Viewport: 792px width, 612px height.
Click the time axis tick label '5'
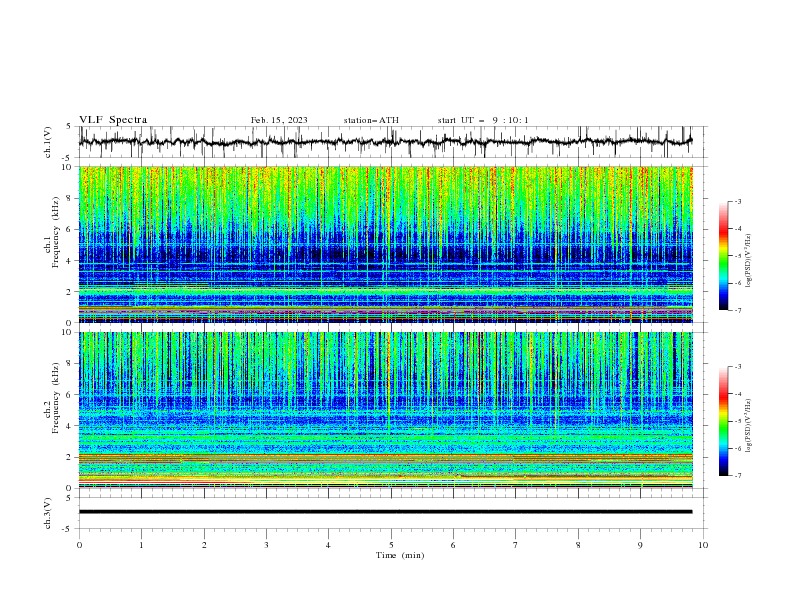click(391, 545)
